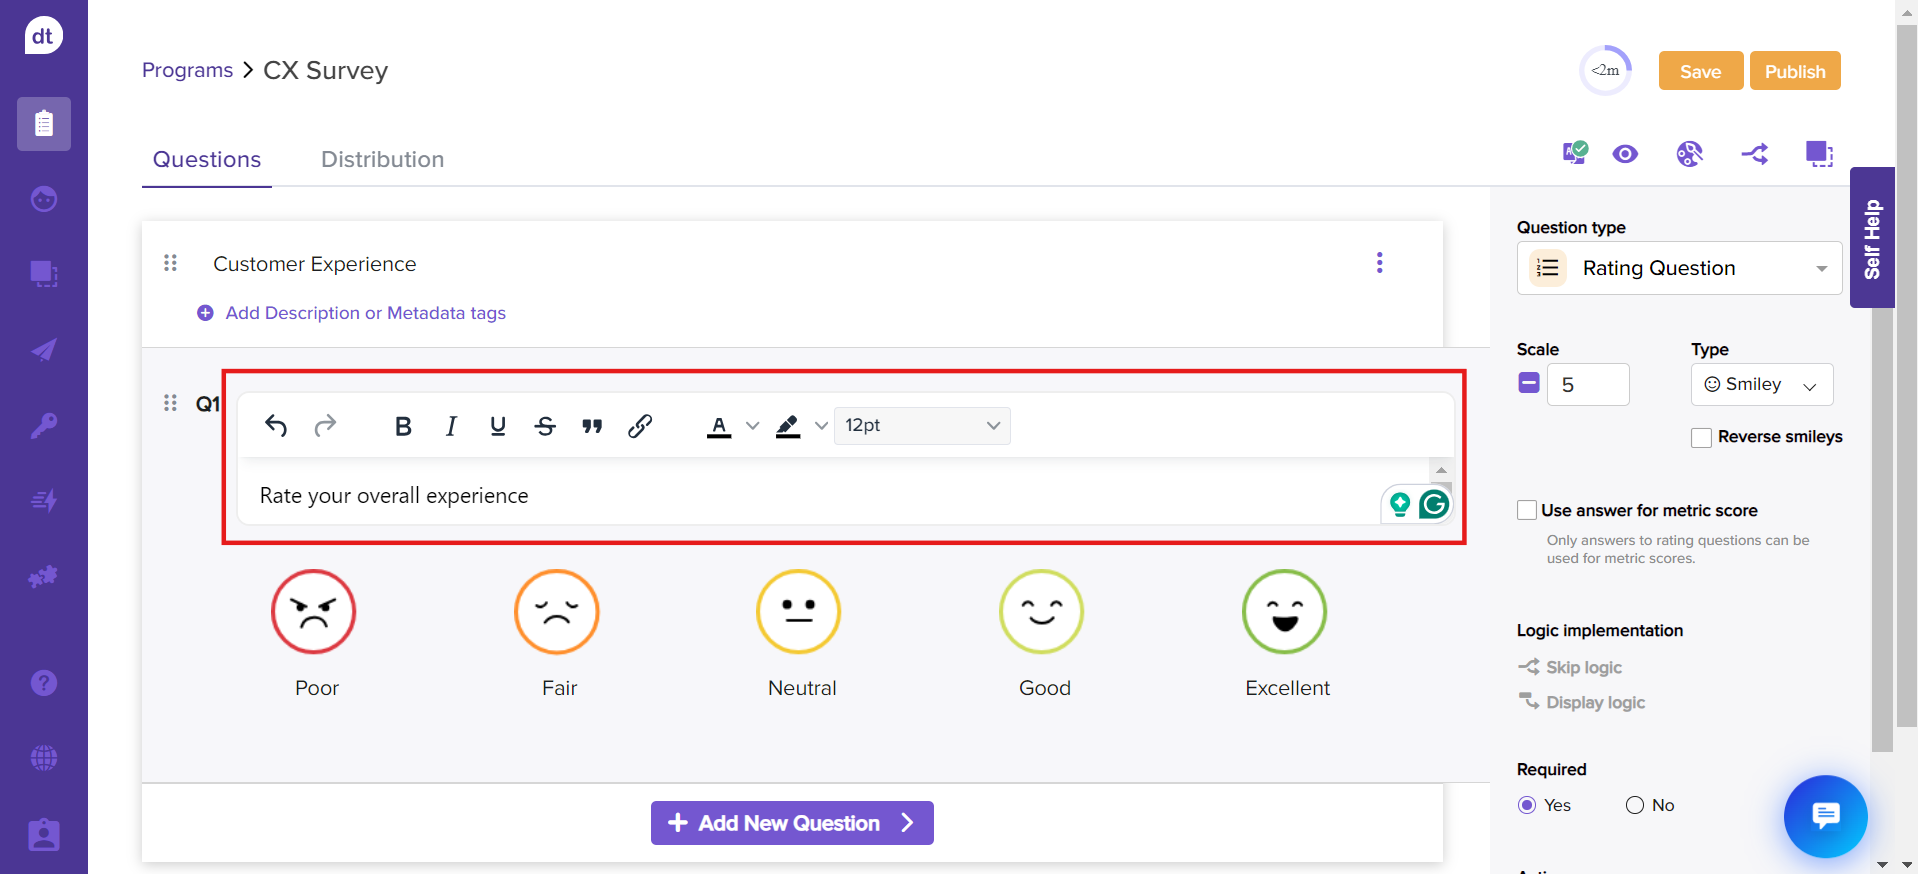Viewport: 1918px width, 874px height.
Task: Insert a hyperlink using the link icon
Action: [x=640, y=426]
